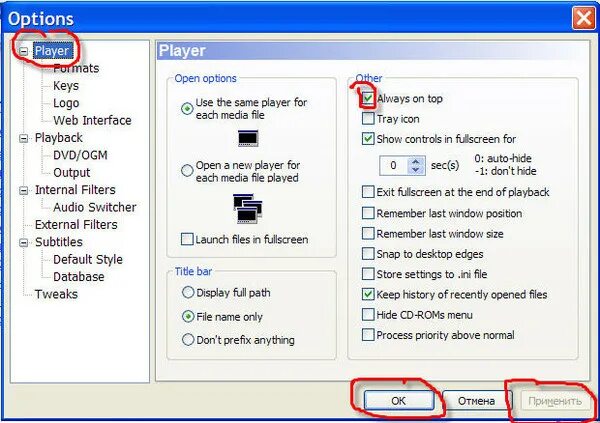The height and width of the screenshot is (423, 600).
Task: Increase seconds with spinner up arrow
Action: [x=416, y=161]
